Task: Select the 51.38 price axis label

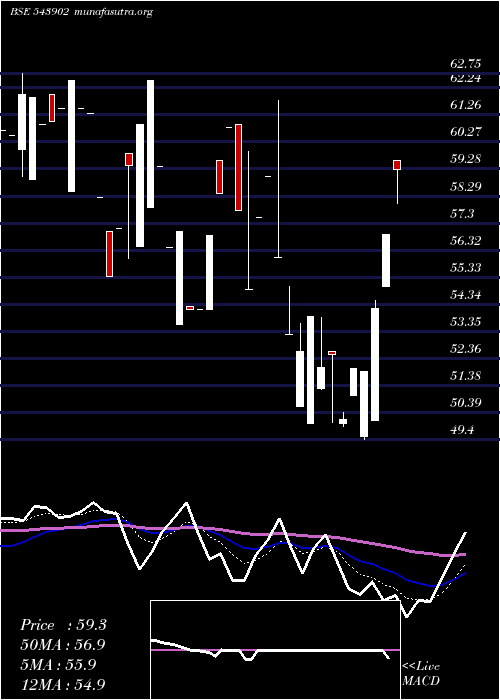Action: (x=465, y=376)
